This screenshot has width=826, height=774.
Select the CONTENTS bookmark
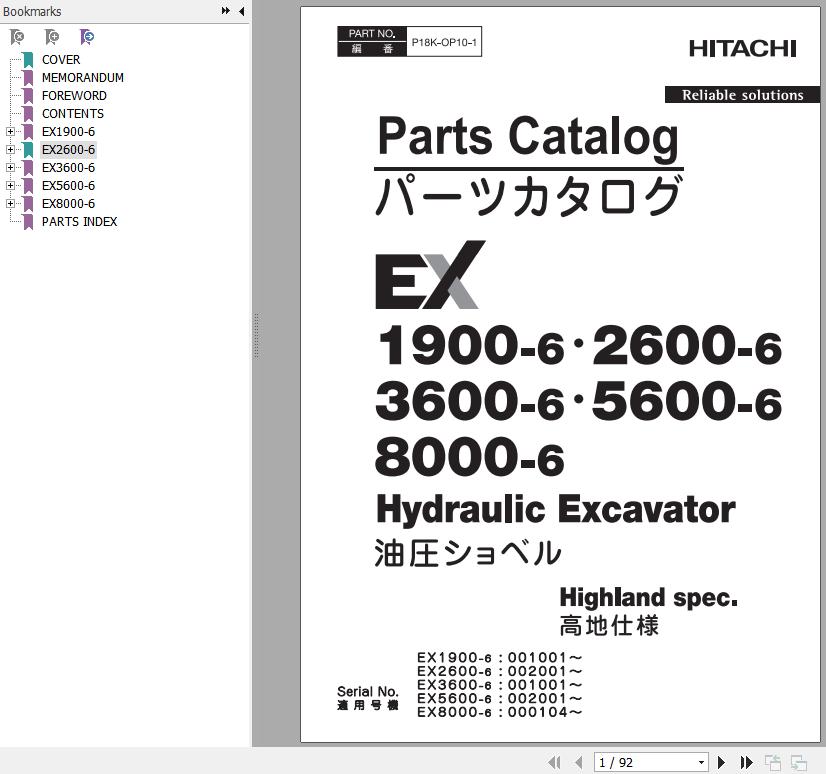click(x=72, y=114)
